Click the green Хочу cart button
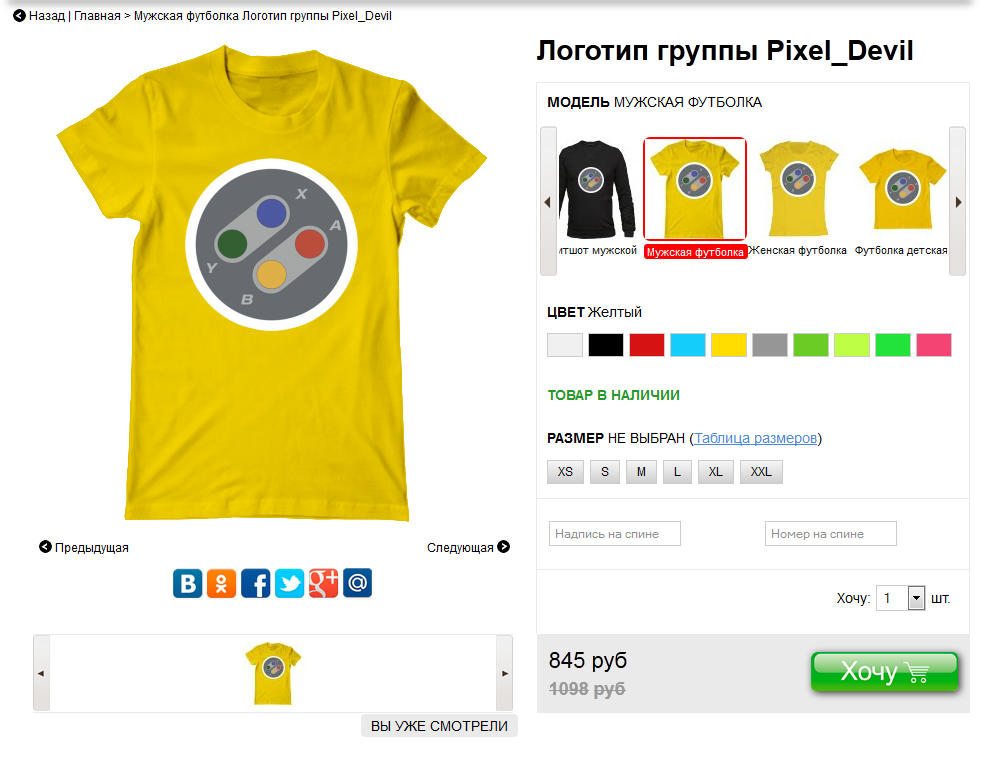 click(884, 671)
